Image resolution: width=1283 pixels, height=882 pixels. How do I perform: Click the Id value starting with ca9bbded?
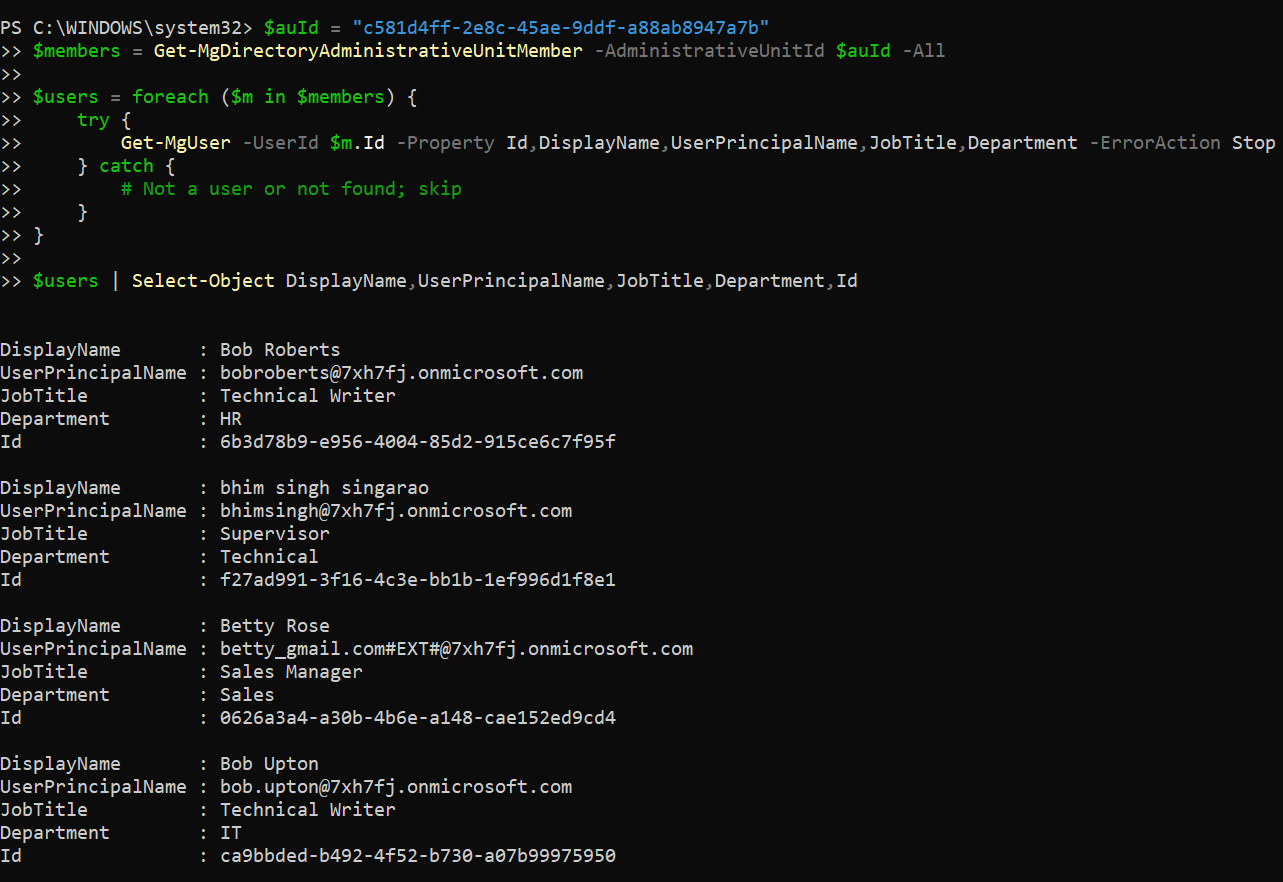418,856
